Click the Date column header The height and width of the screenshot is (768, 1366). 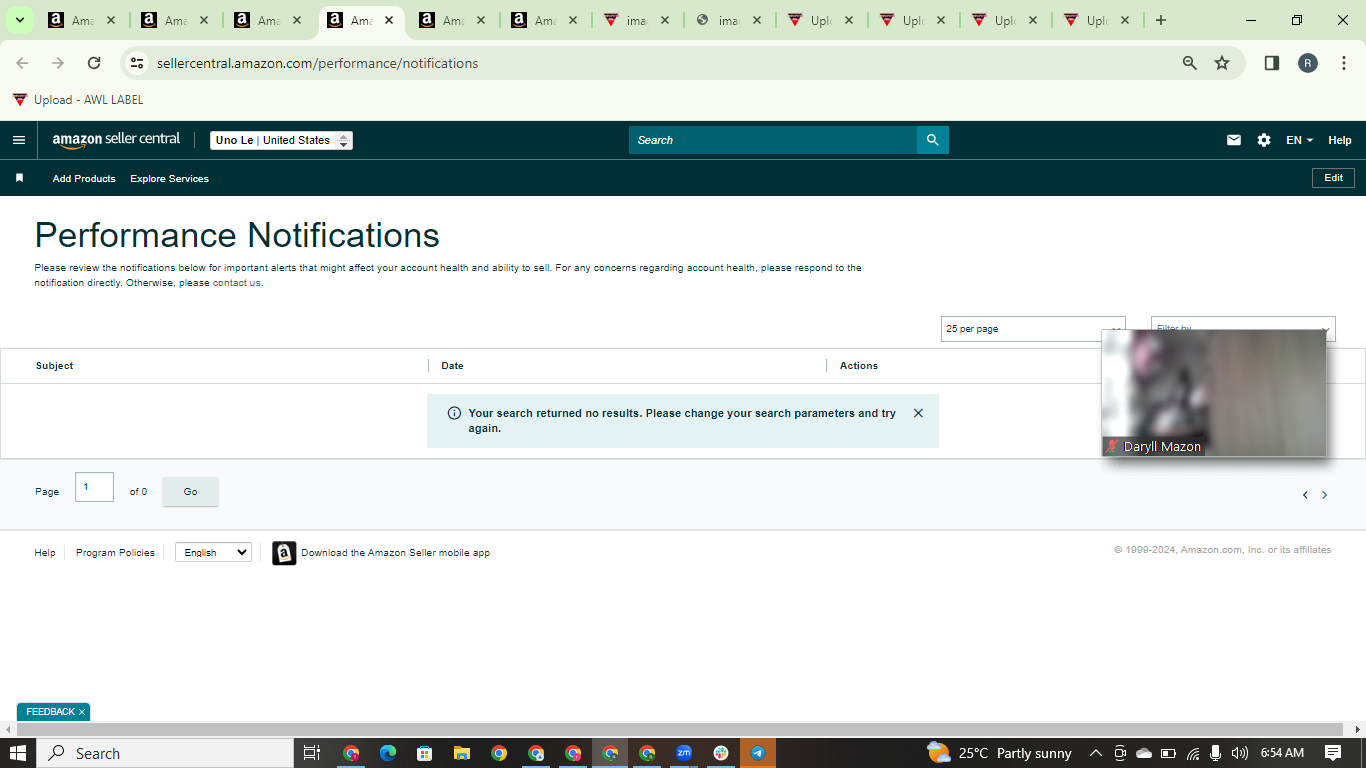point(452,366)
